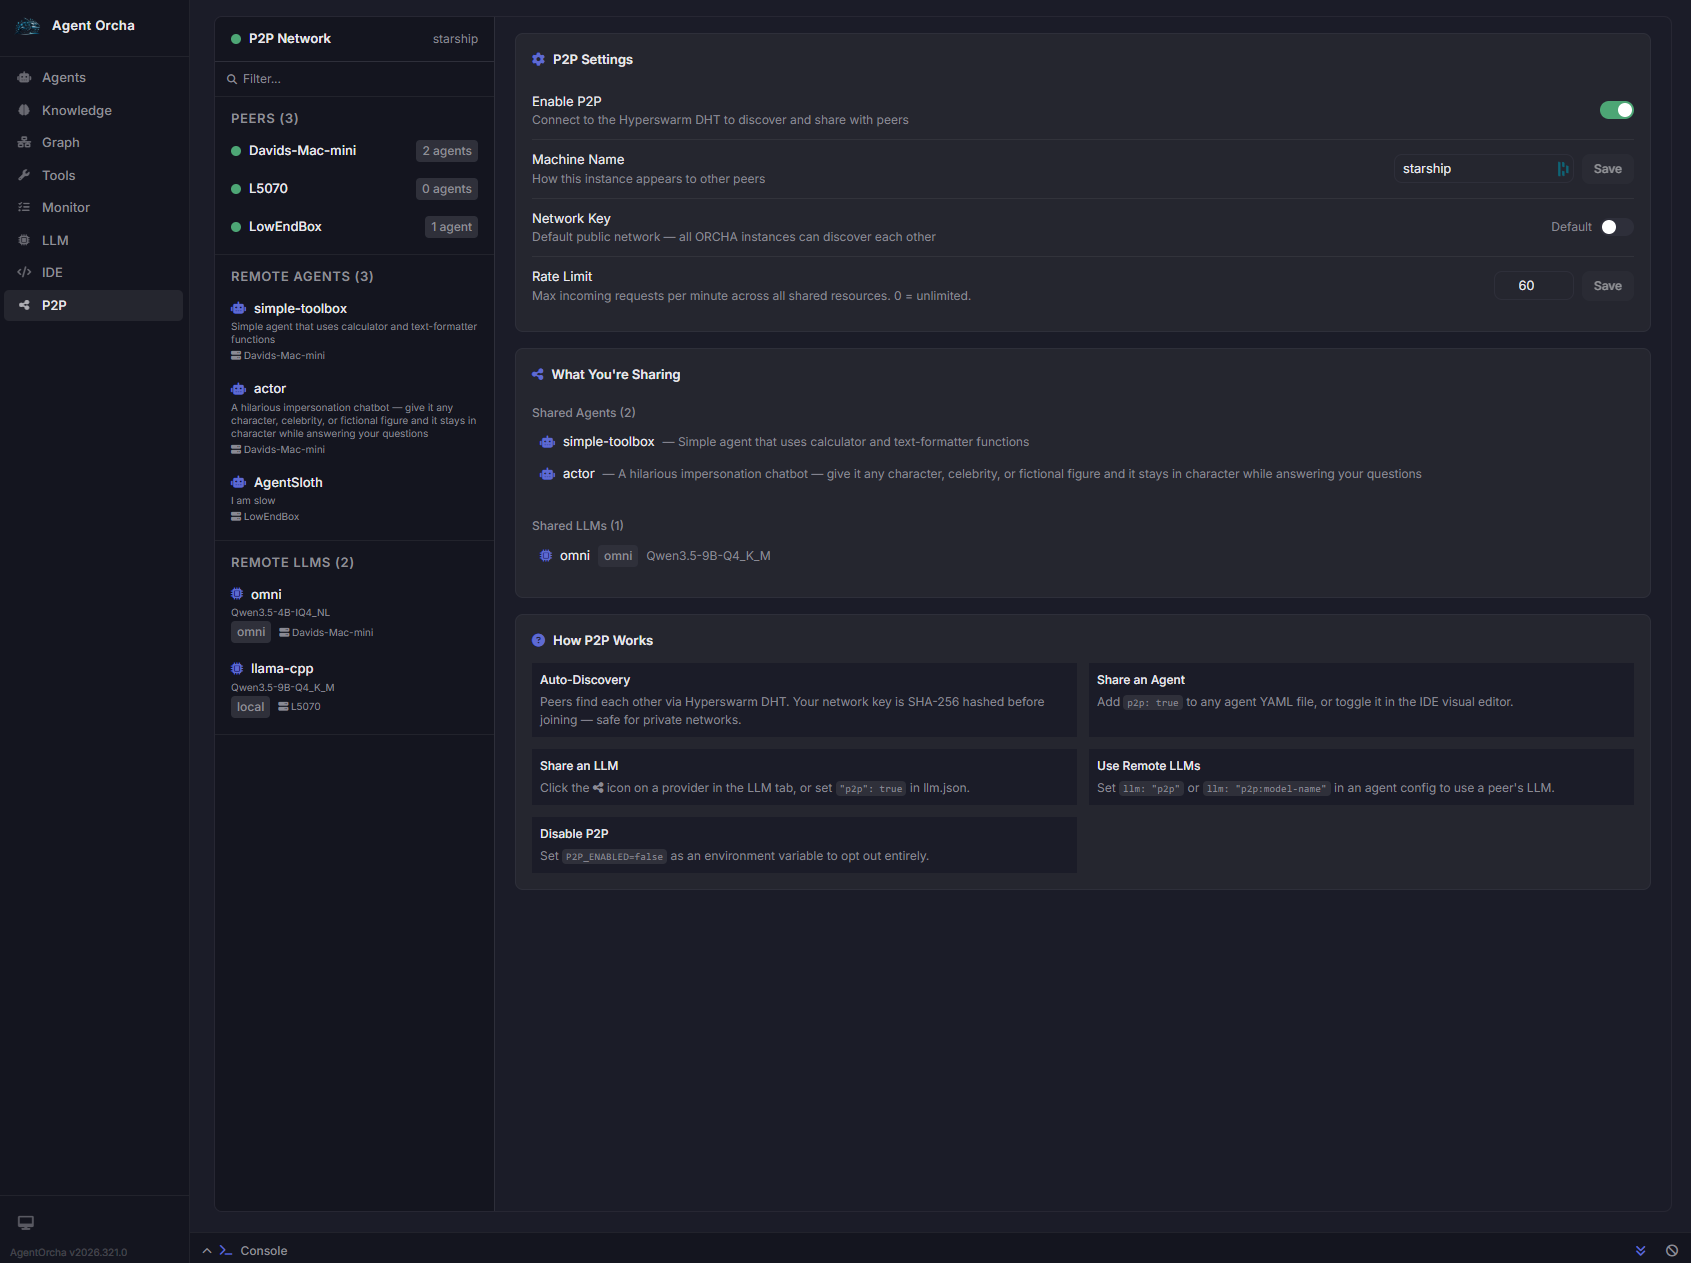This screenshot has width=1691, height=1263.
Task: Disable the Enable P2P toggle
Action: point(1616,110)
